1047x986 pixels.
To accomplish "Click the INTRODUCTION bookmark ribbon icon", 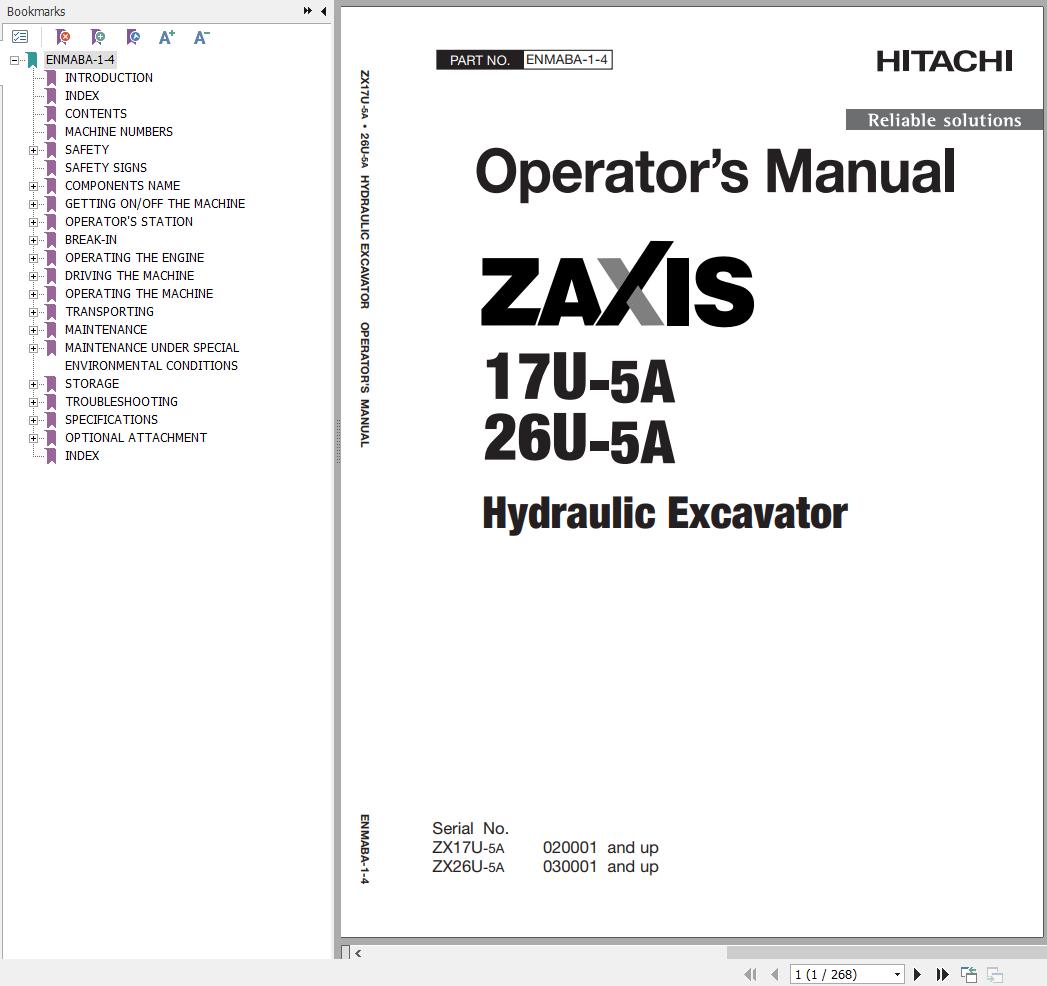I will pyautogui.click(x=51, y=78).
